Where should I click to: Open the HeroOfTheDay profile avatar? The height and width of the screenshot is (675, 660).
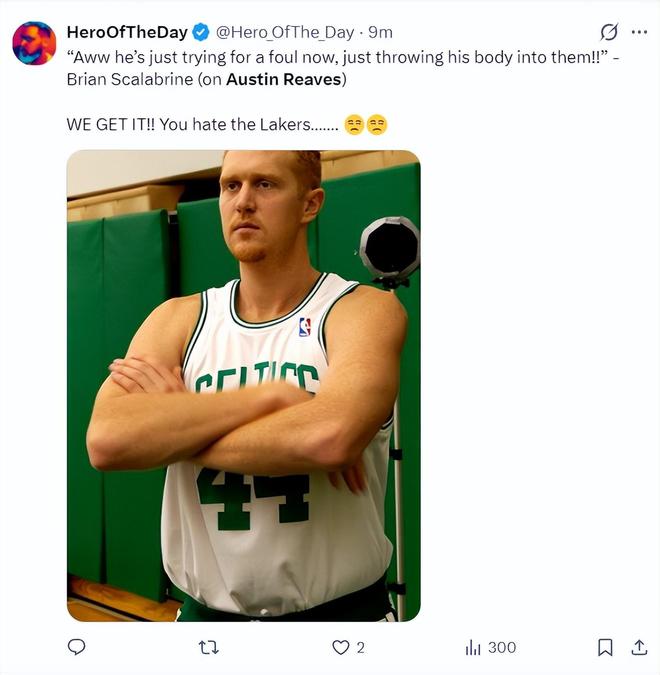[34, 43]
